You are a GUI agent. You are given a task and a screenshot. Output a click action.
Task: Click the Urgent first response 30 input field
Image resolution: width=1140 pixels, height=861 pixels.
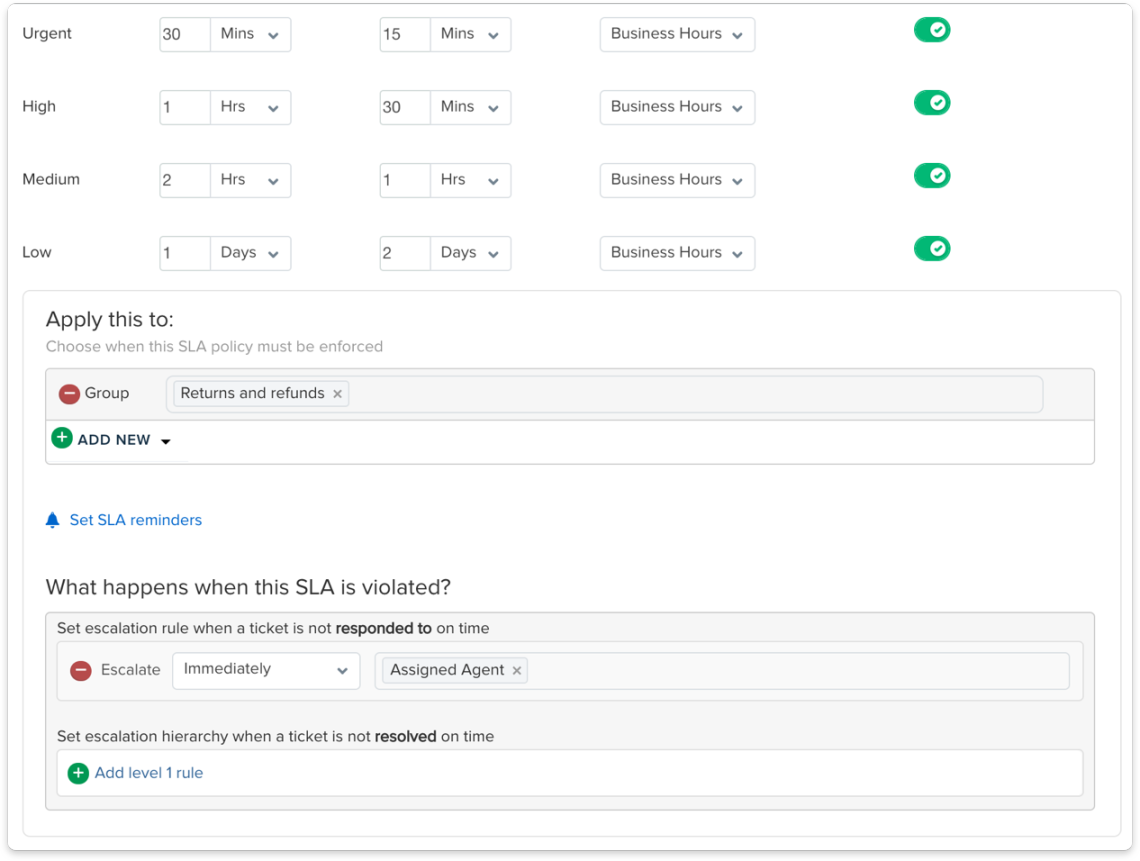[184, 34]
